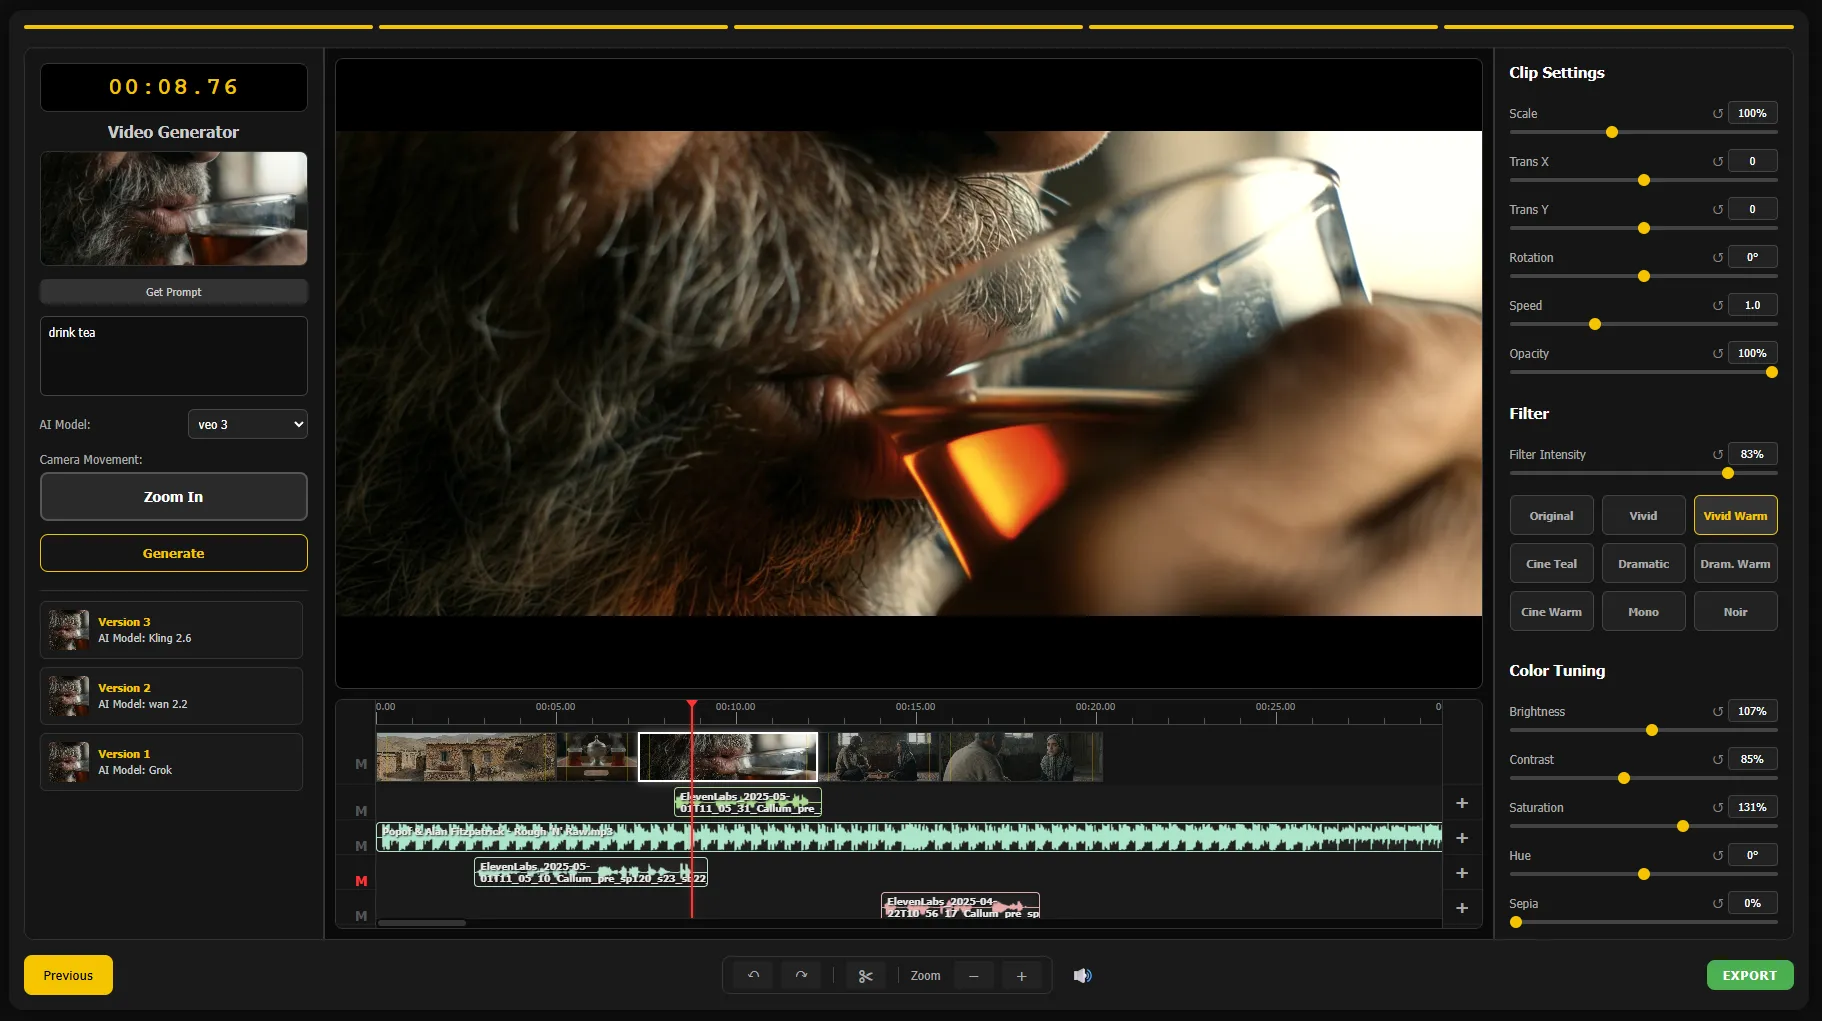Select the scissors split tool
This screenshot has width=1822, height=1021.
pyautogui.click(x=866, y=976)
